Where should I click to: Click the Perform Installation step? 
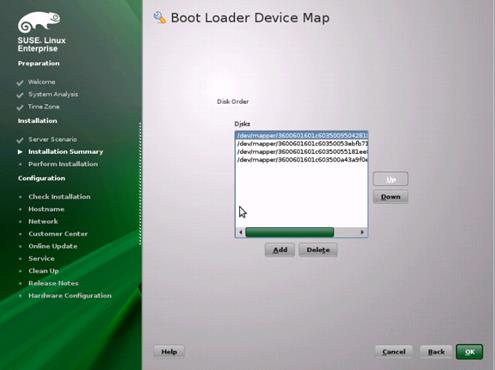[x=63, y=164]
